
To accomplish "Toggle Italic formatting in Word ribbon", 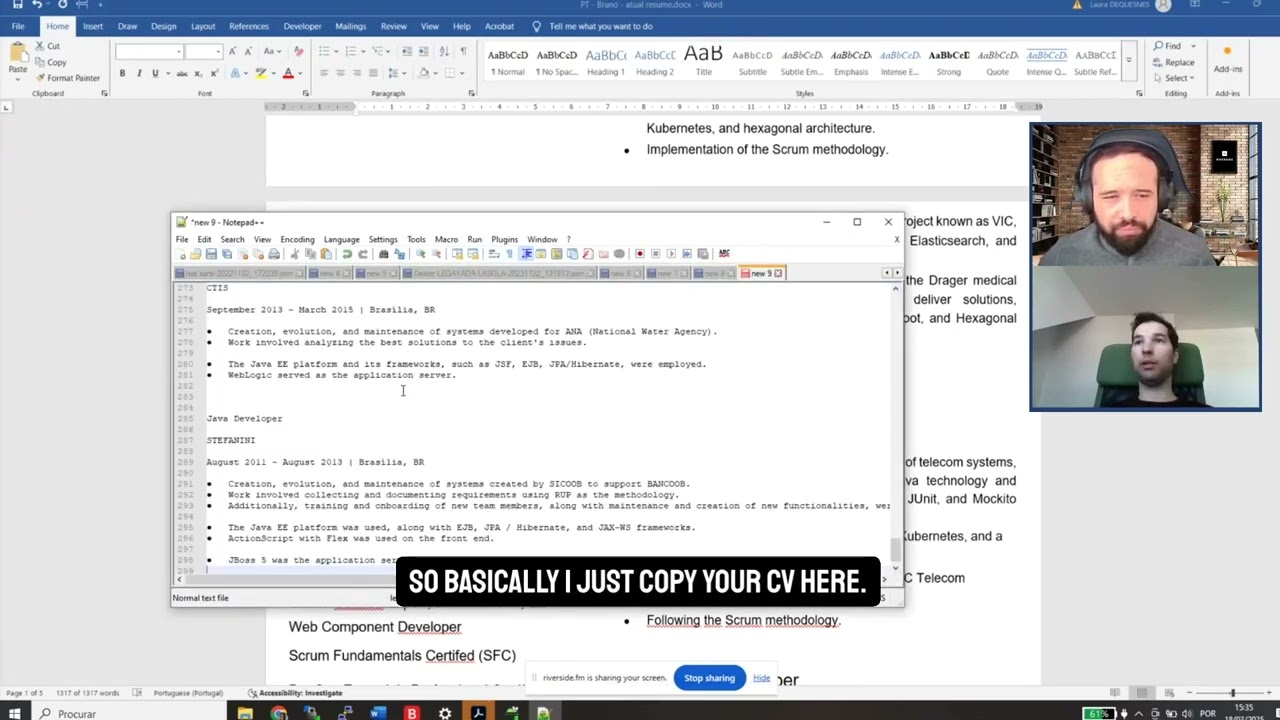I will [139, 73].
